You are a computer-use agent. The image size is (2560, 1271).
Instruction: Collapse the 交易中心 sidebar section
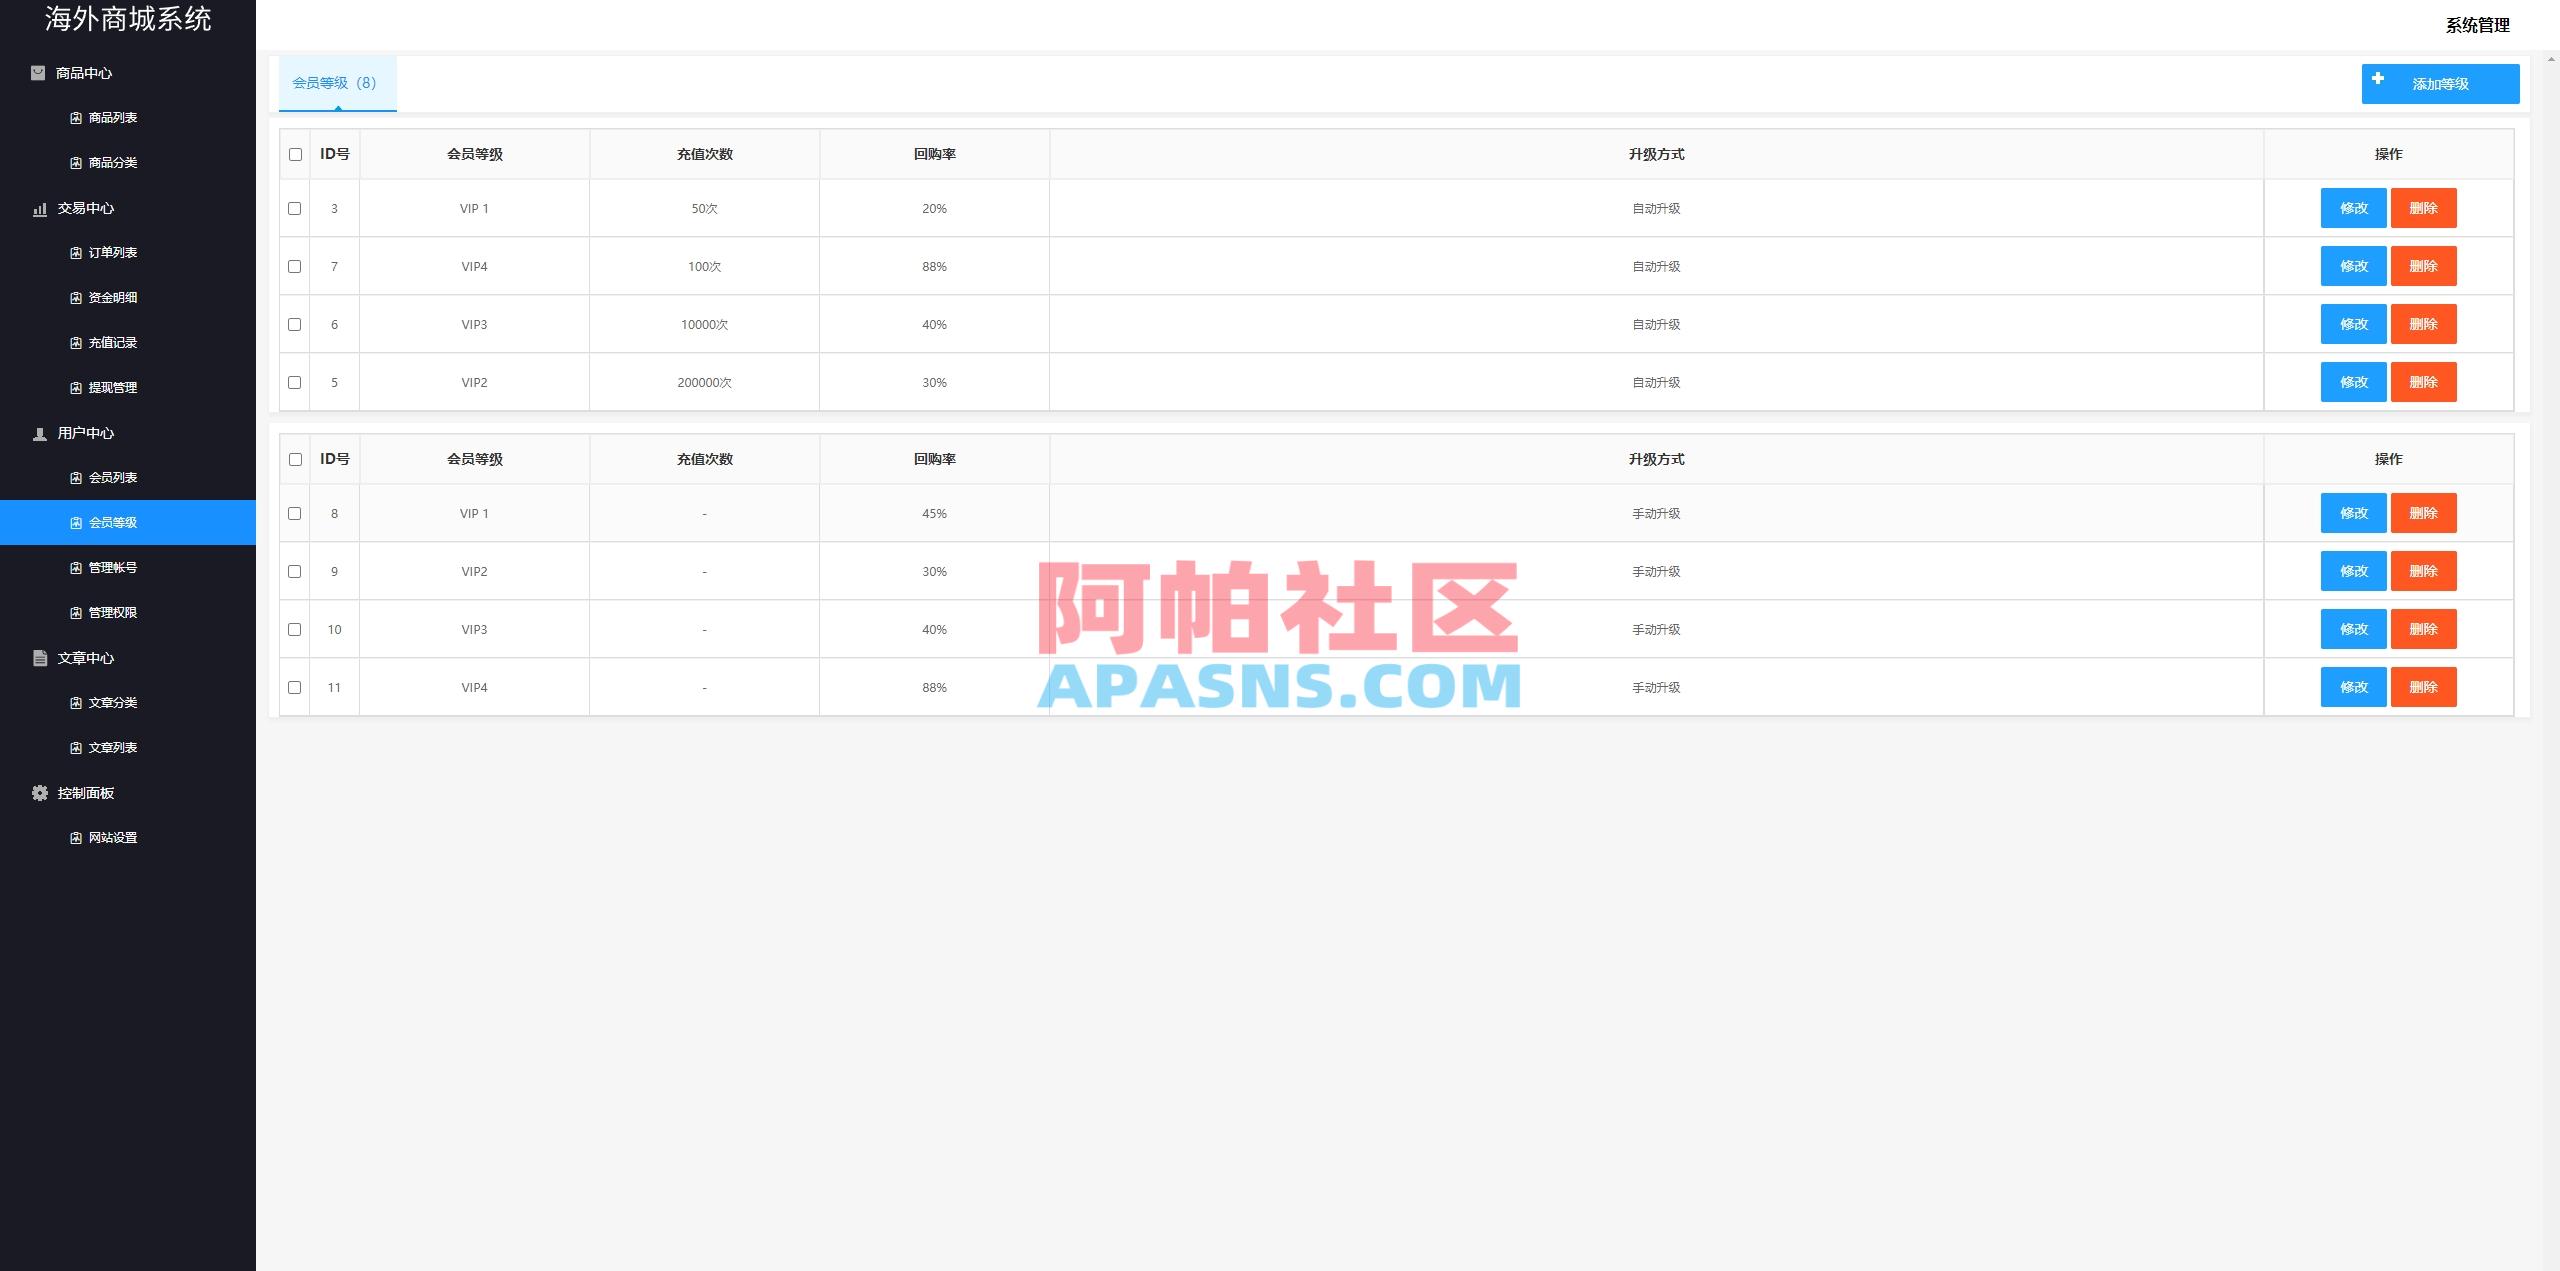[x=85, y=209]
